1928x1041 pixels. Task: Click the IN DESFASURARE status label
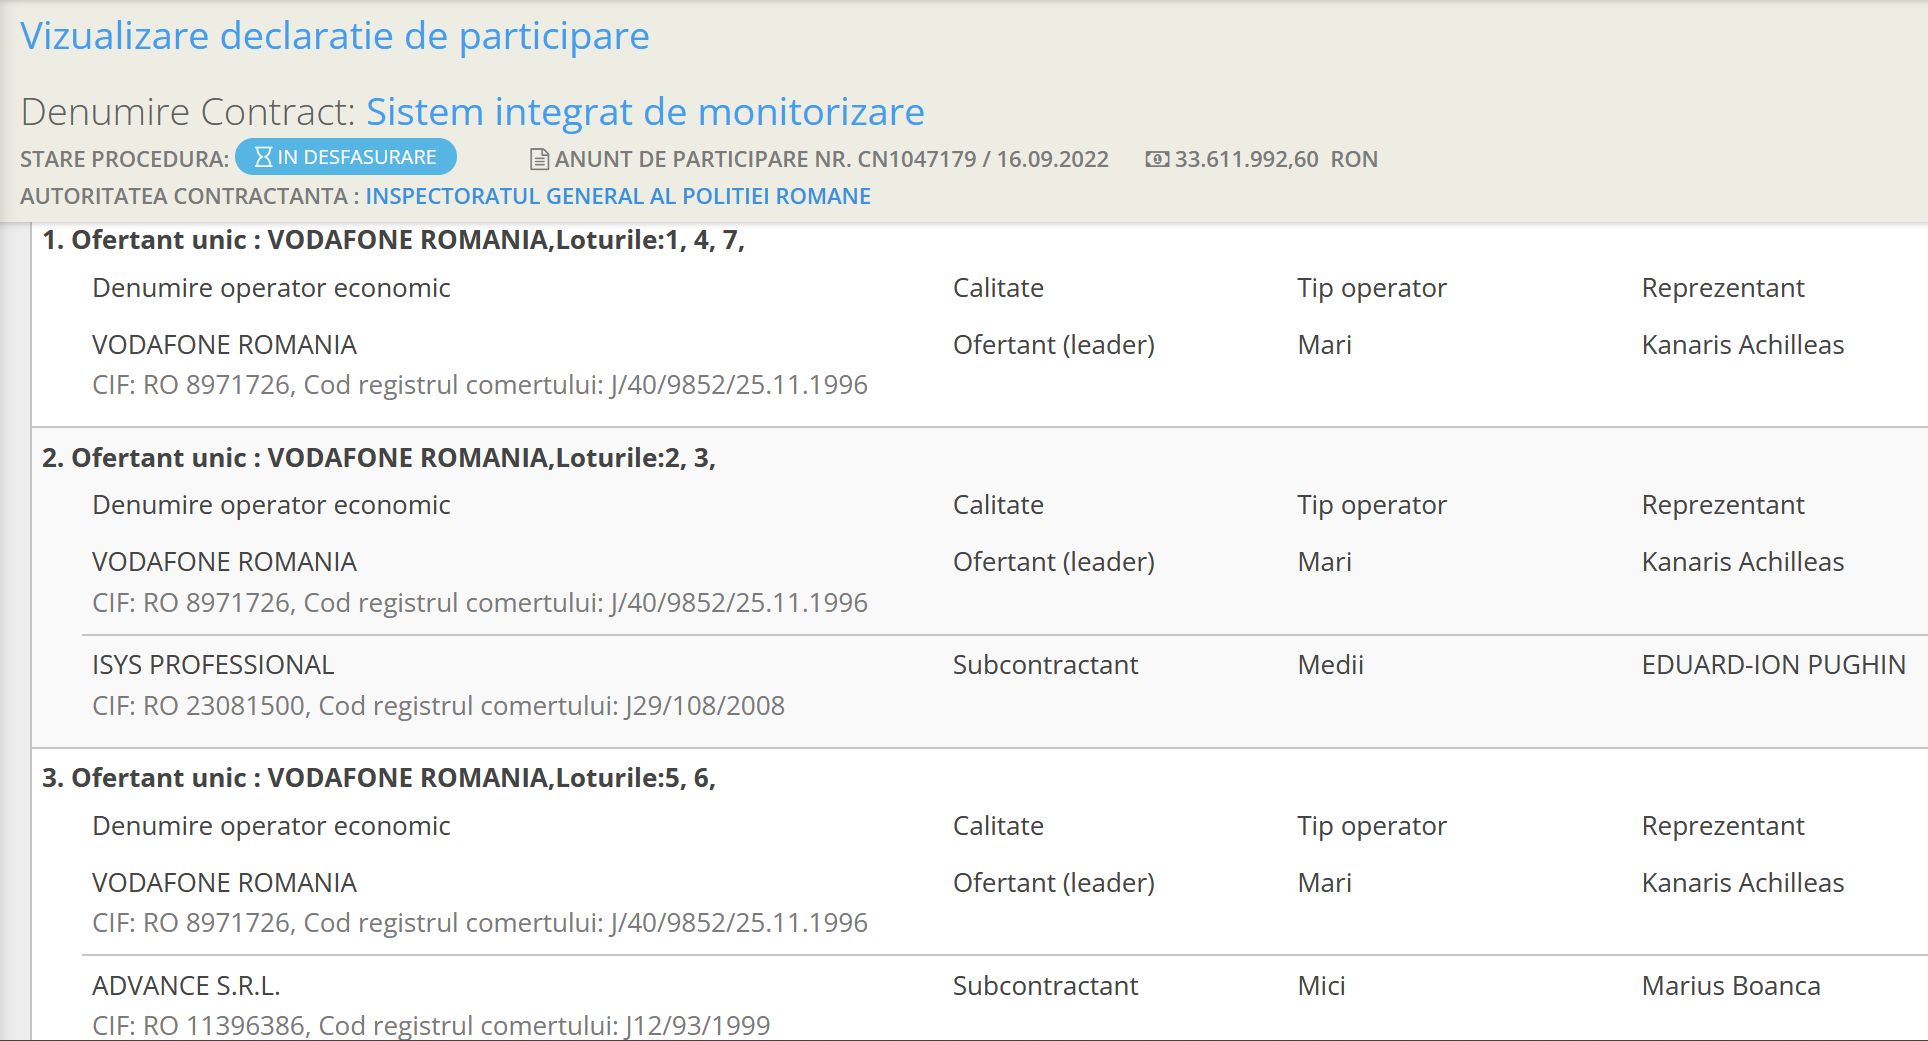(x=356, y=157)
